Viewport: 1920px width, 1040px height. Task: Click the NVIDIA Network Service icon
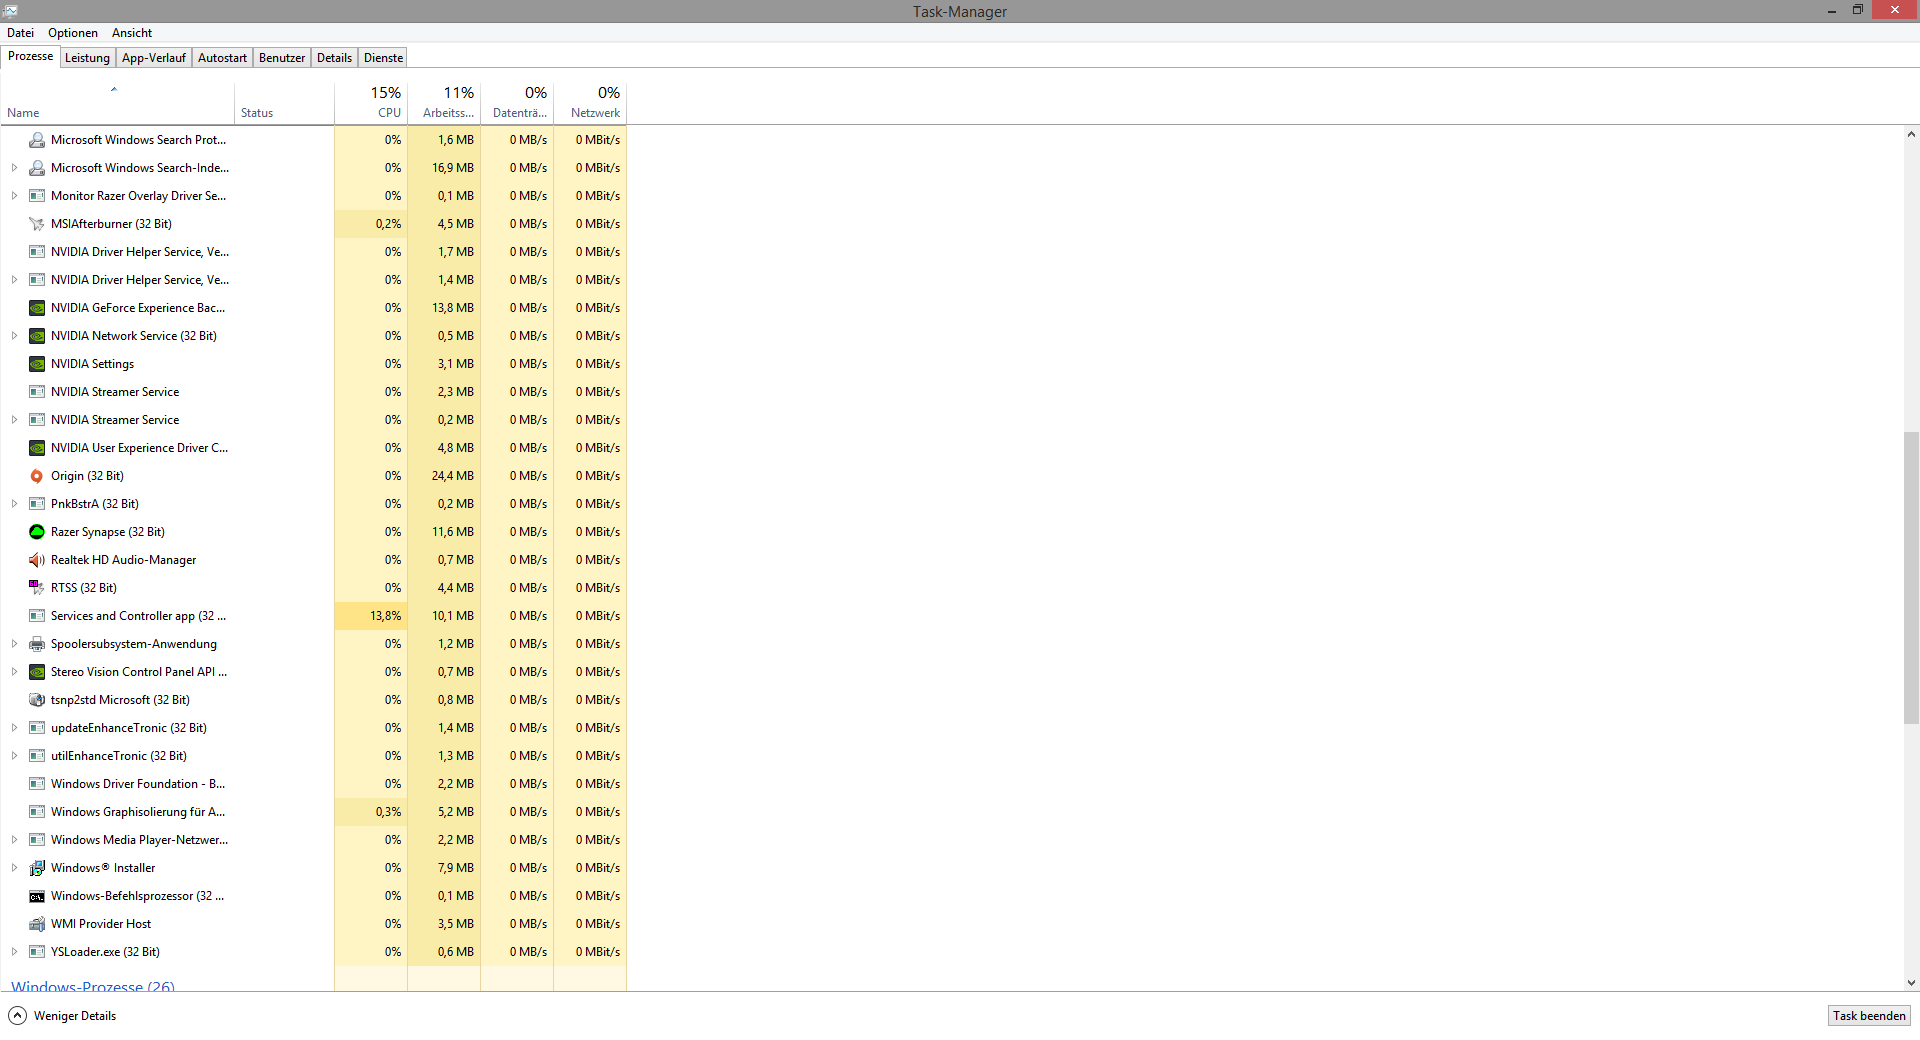(37, 336)
